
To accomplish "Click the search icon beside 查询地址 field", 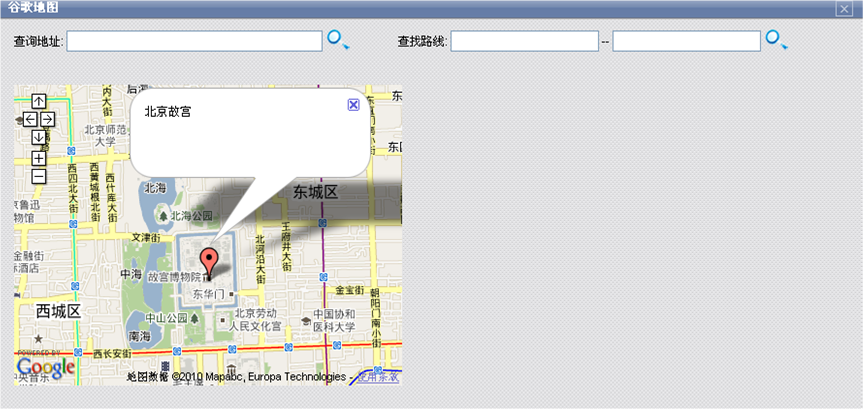I will pos(338,40).
